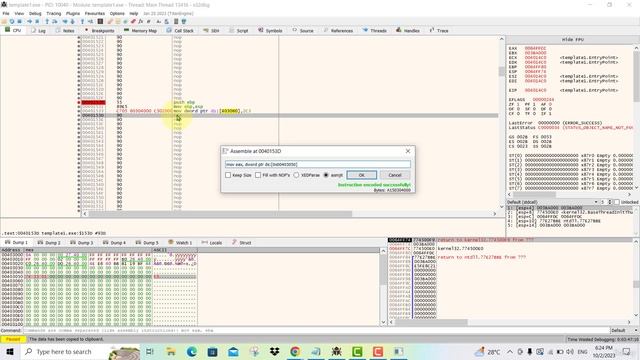The height and width of the screenshot is (360, 640).
Task: Switch to the Memory Map tab
Action: point(140,31)
